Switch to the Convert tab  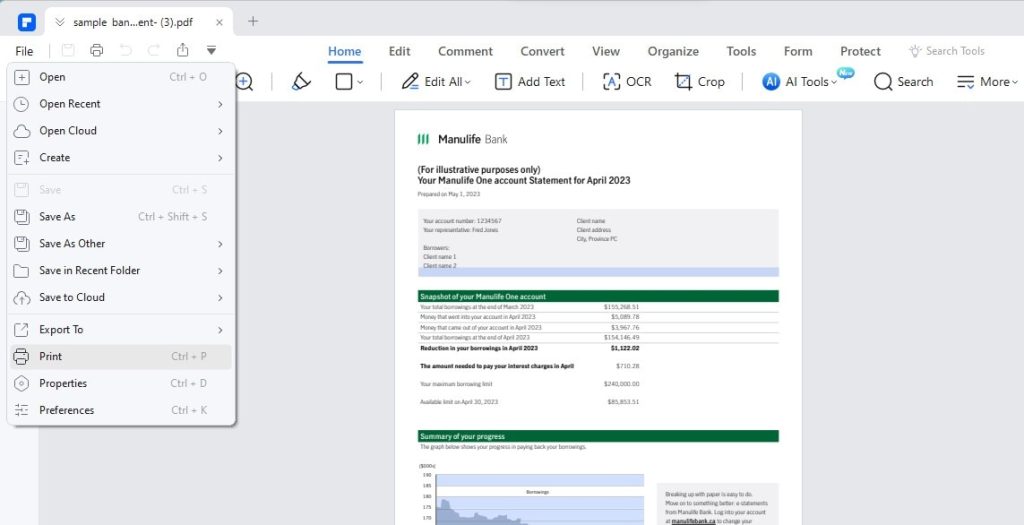click(542, 51)
